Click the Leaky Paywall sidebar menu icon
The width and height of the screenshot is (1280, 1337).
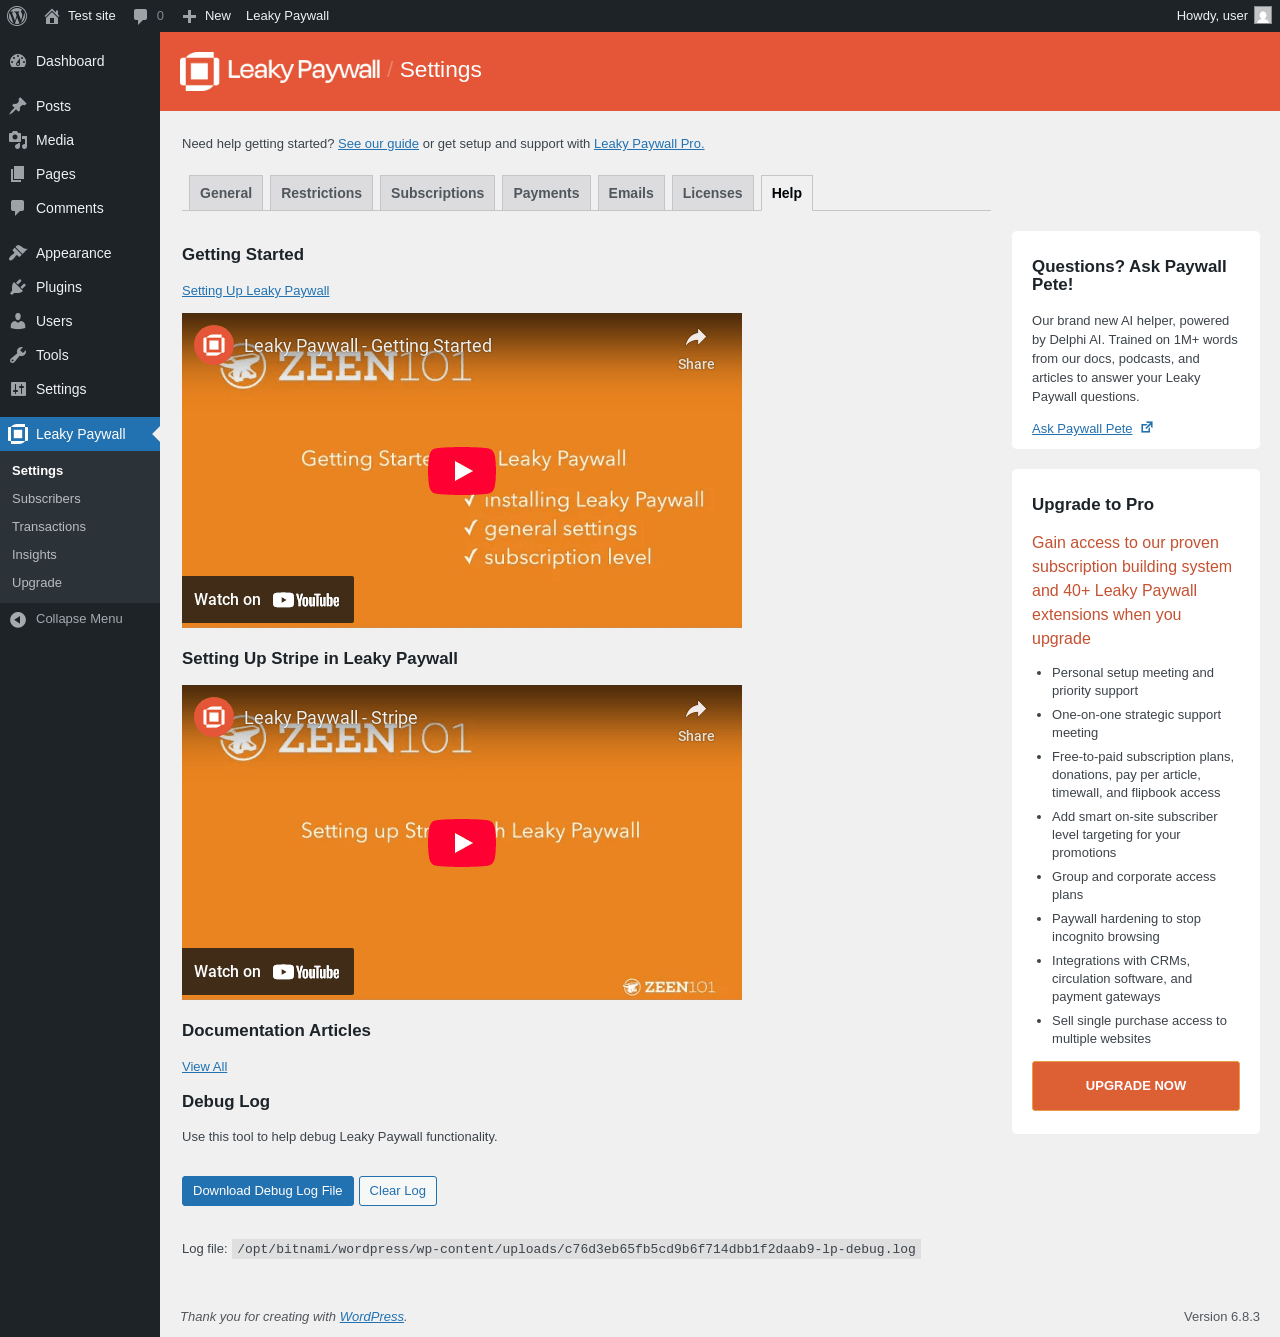coord(18,434)
